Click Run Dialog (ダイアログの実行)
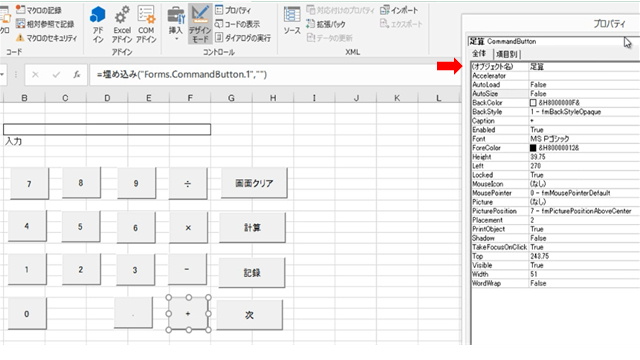 [243, 38]
